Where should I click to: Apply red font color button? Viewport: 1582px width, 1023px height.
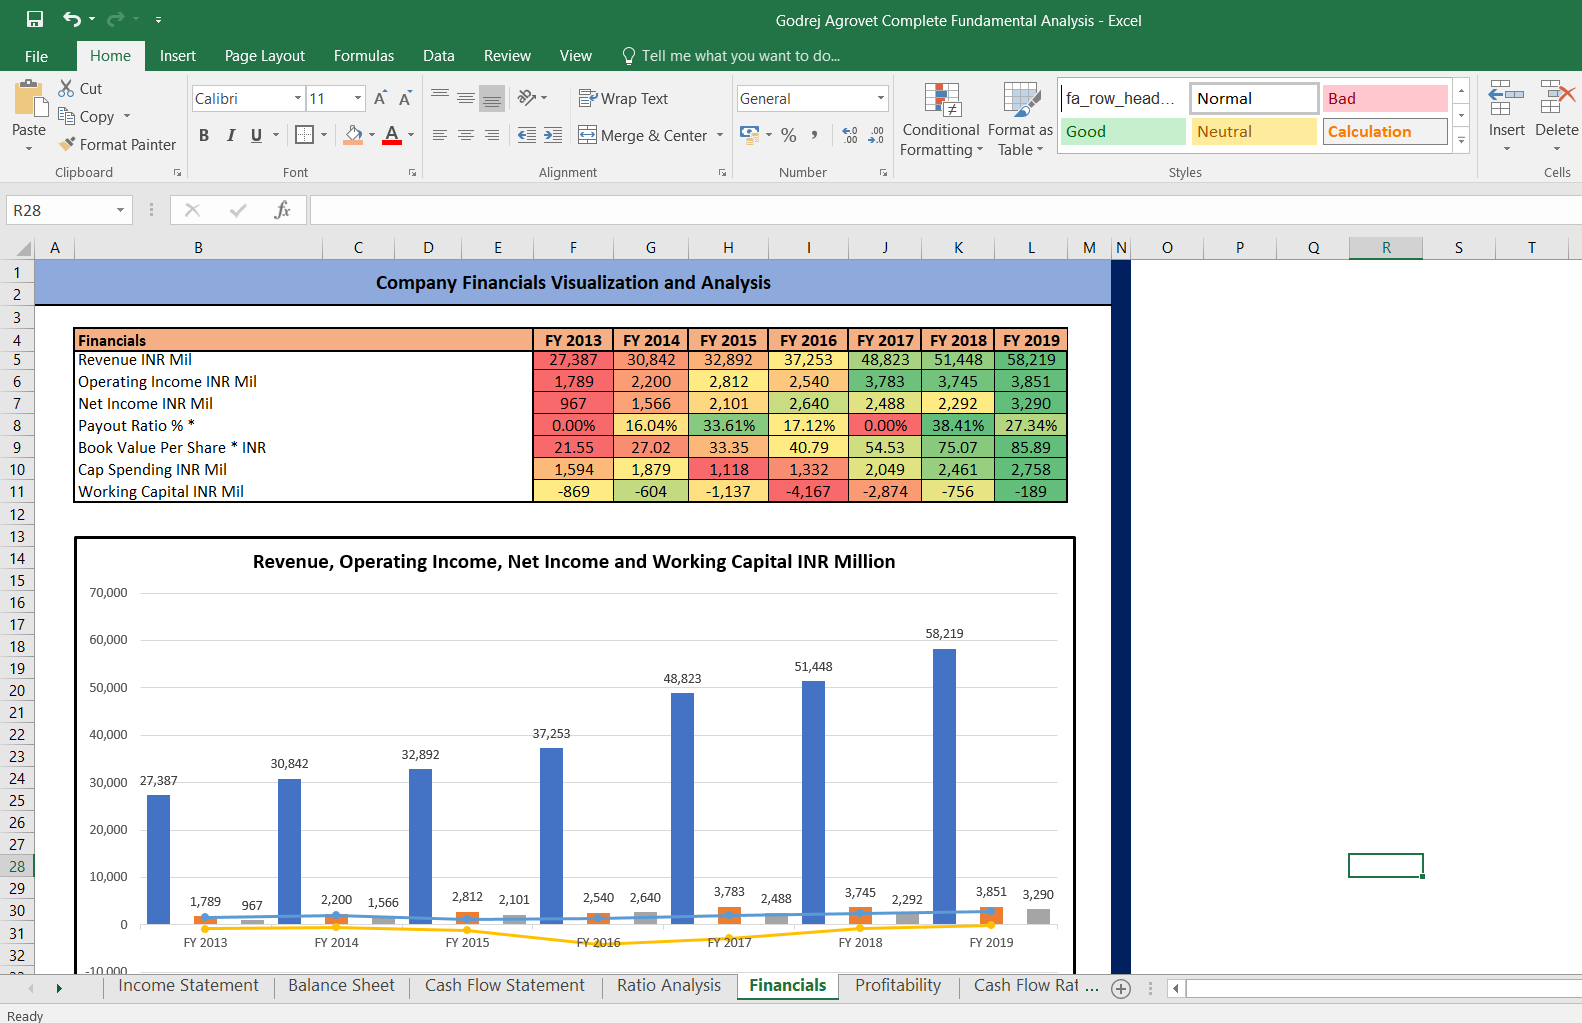(x=392, y=134)
